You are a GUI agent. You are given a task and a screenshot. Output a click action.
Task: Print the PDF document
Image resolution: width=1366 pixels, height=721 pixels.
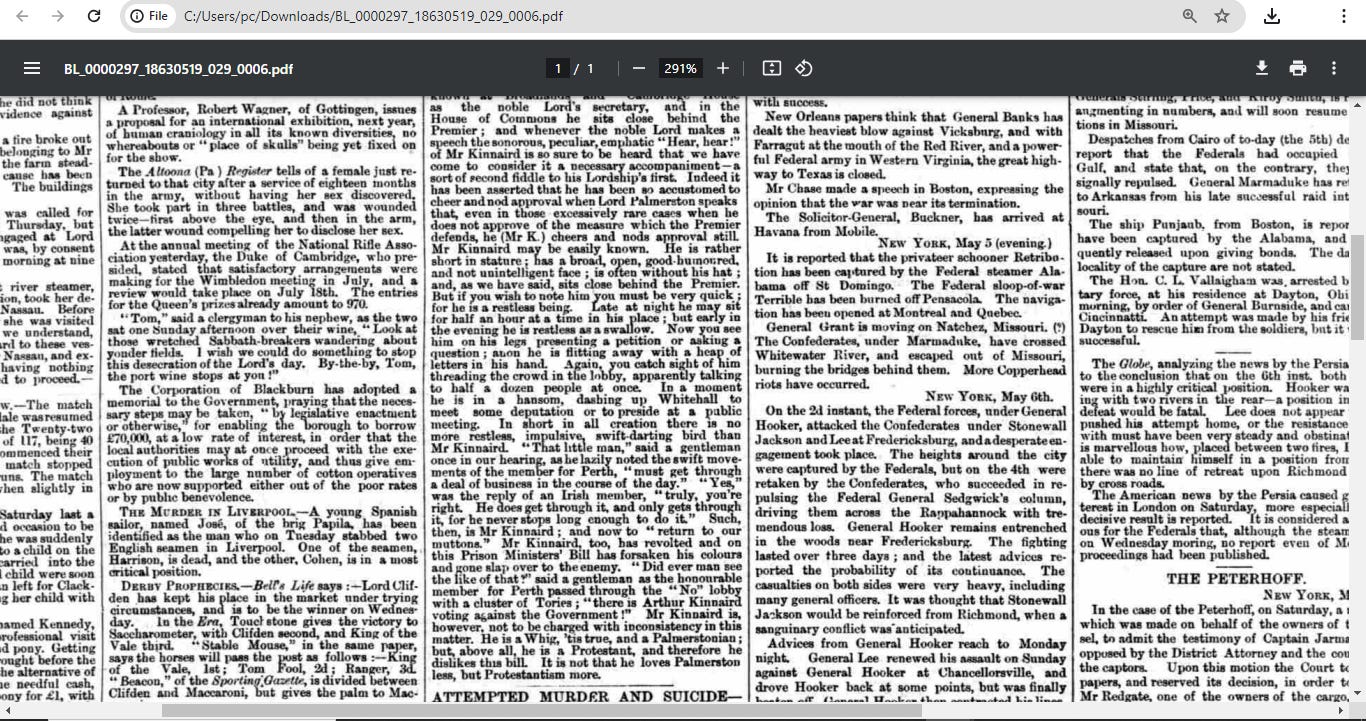tap(1298, 68)
